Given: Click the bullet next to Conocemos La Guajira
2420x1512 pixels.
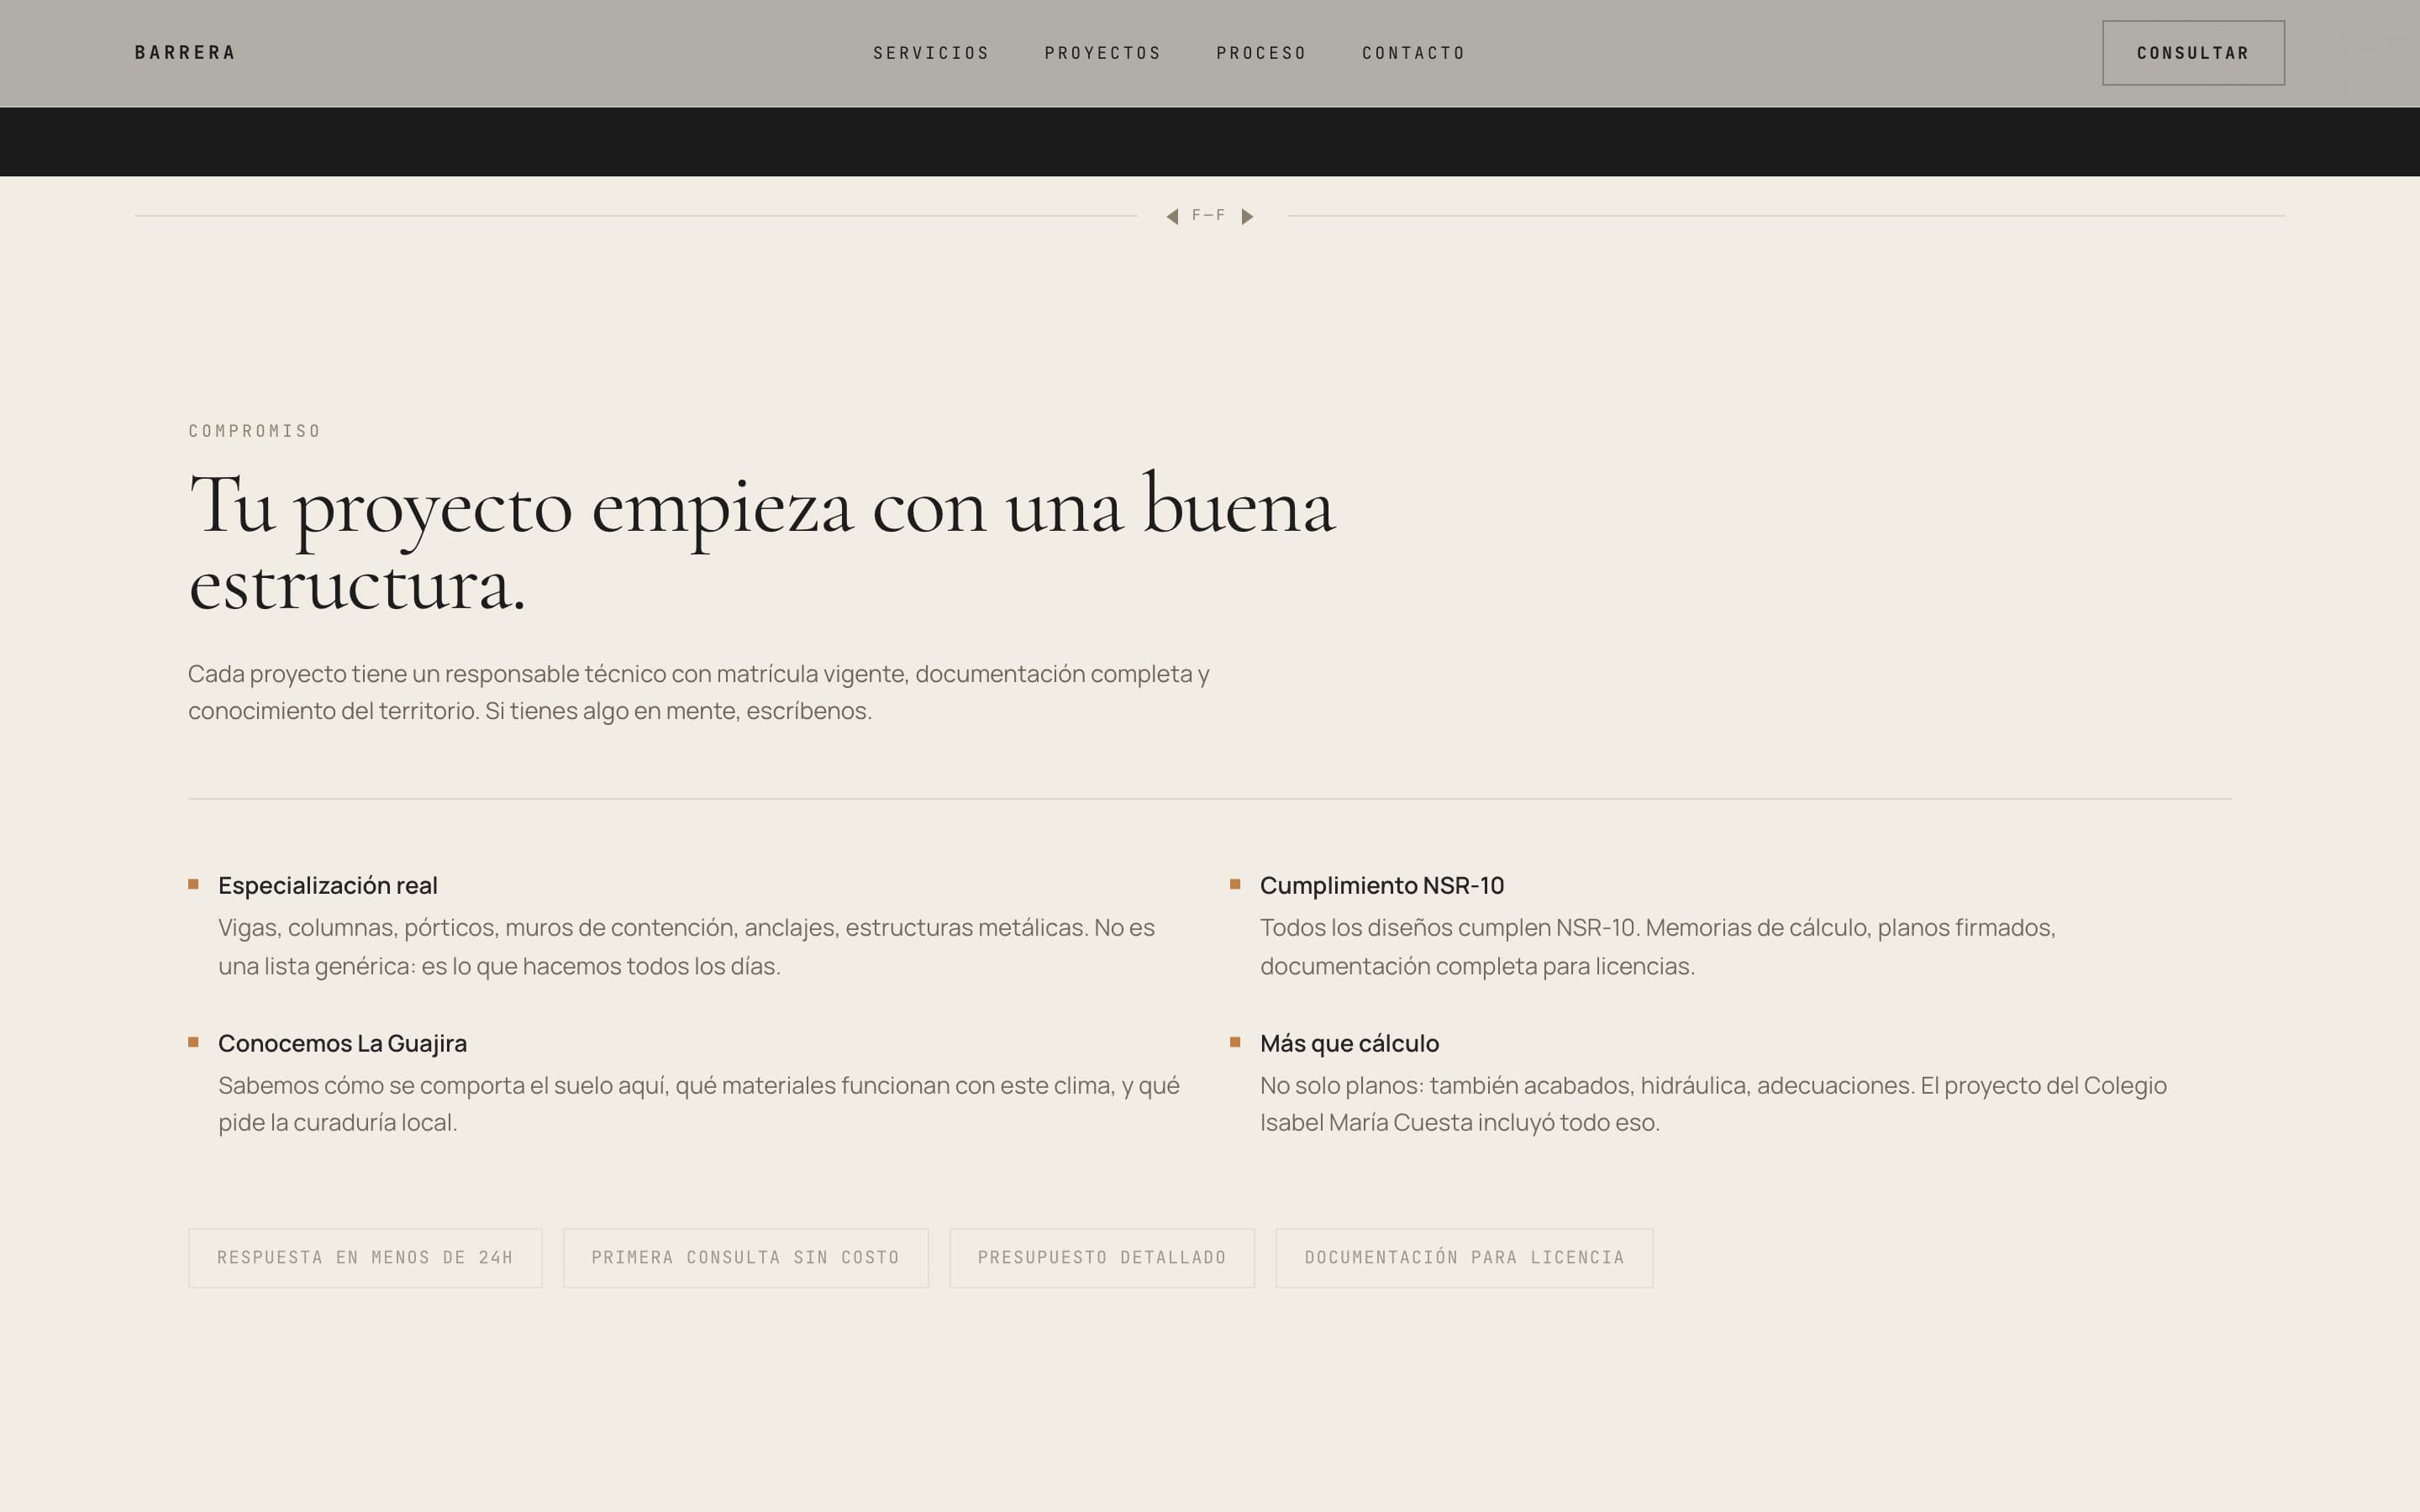Looking at the screenshot, I should 194,1042.
